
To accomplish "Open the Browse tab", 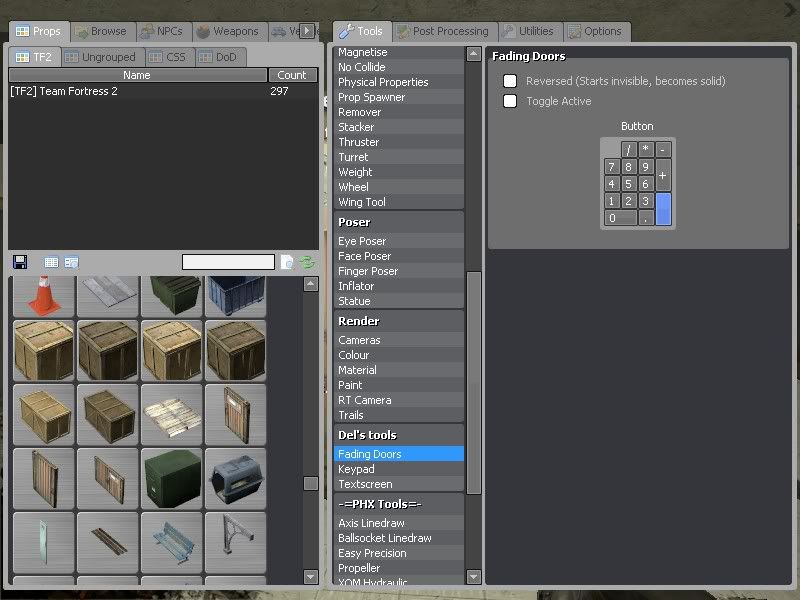I will point(102,32).
